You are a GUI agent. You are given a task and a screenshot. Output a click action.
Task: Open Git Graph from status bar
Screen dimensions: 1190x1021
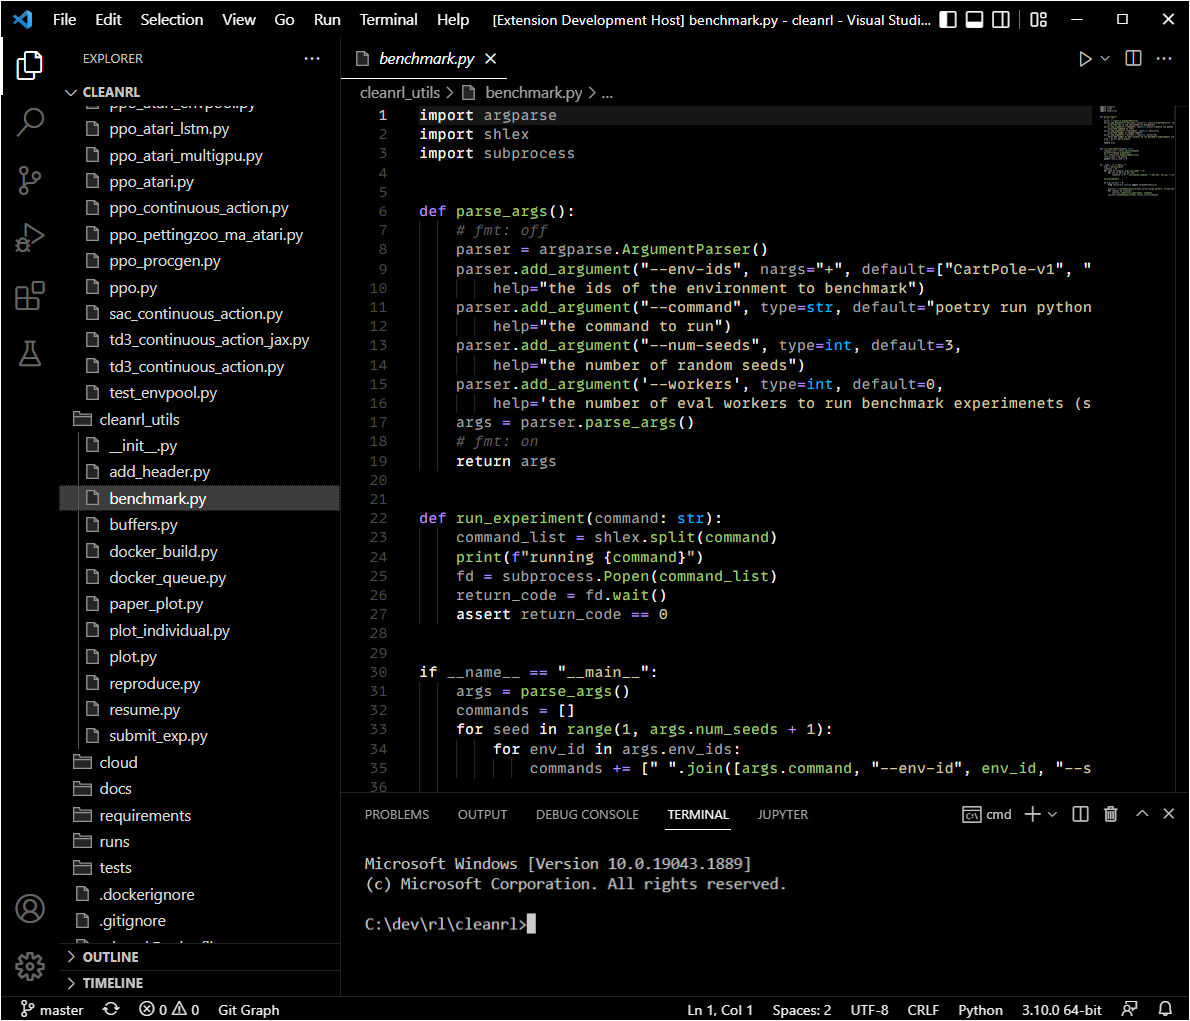click(x=249, y=1010)
